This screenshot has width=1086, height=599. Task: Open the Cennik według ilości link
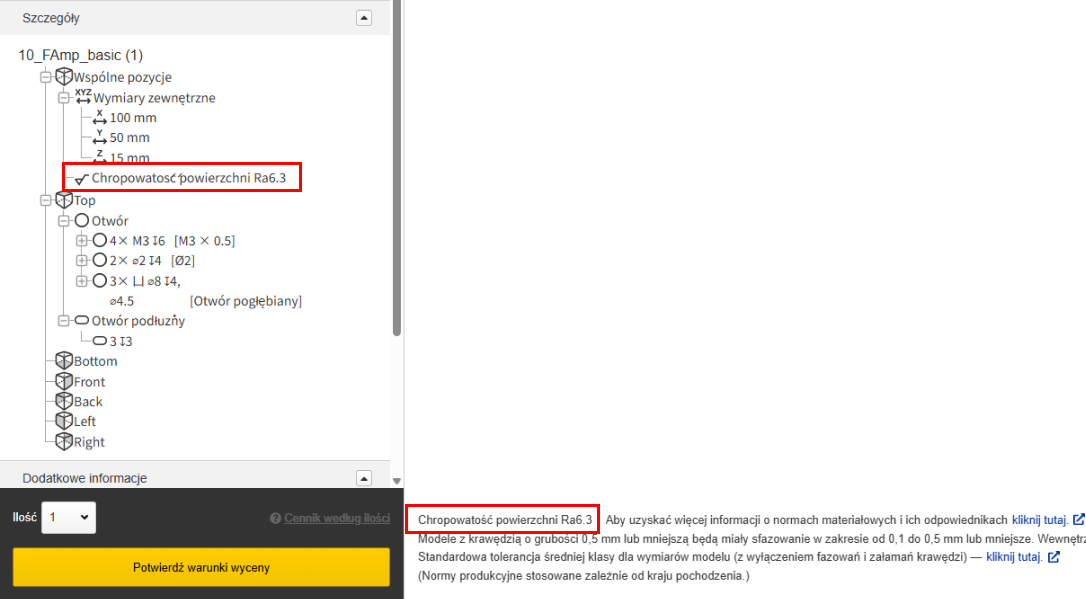click(x=337, y=519)
